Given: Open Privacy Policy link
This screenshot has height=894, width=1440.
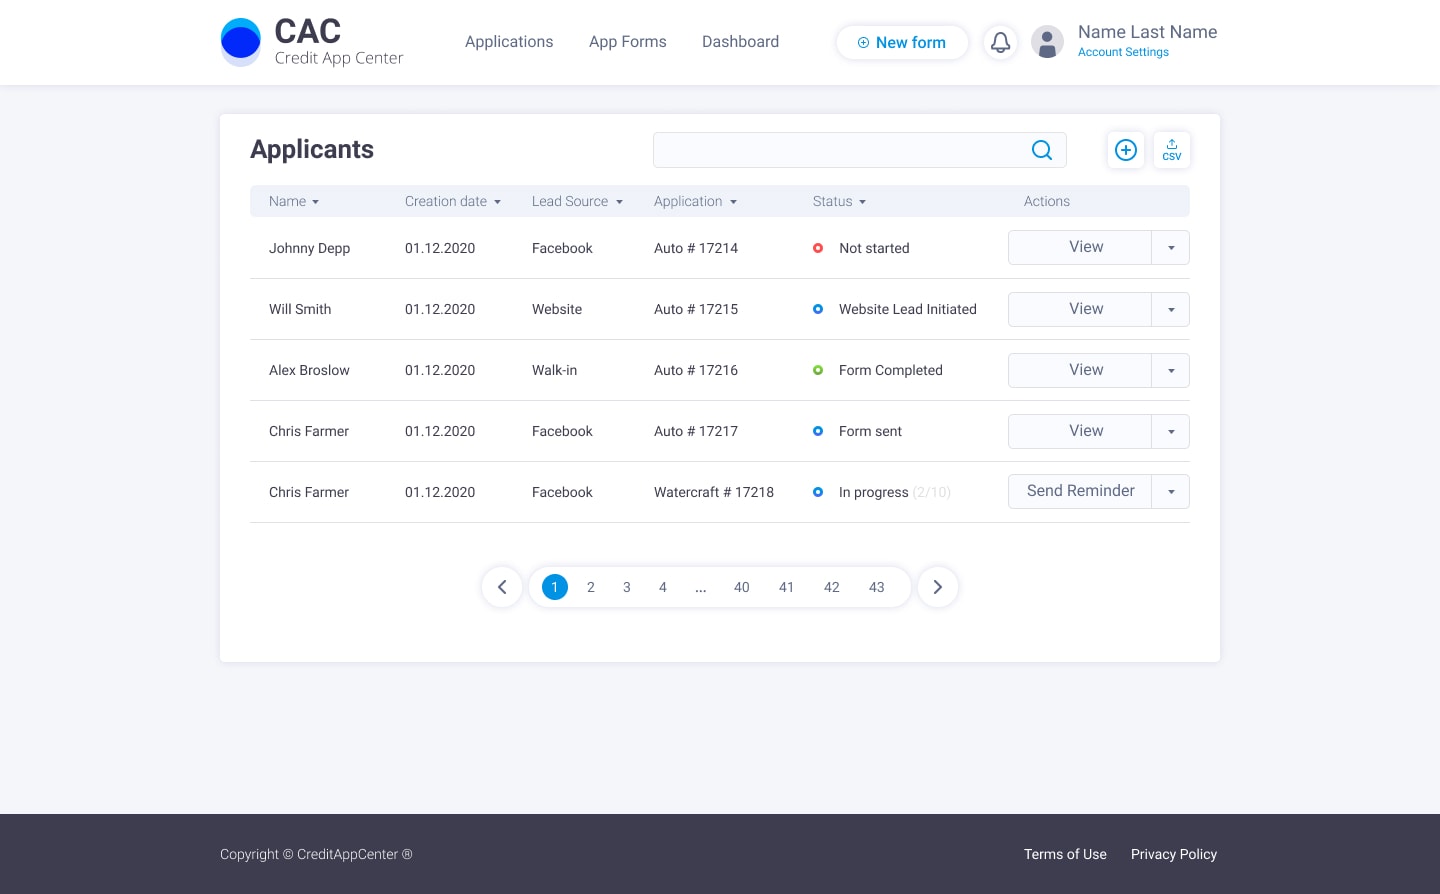Looking at the screenshot, I should pyautogui.click(x=1174, y=854).
